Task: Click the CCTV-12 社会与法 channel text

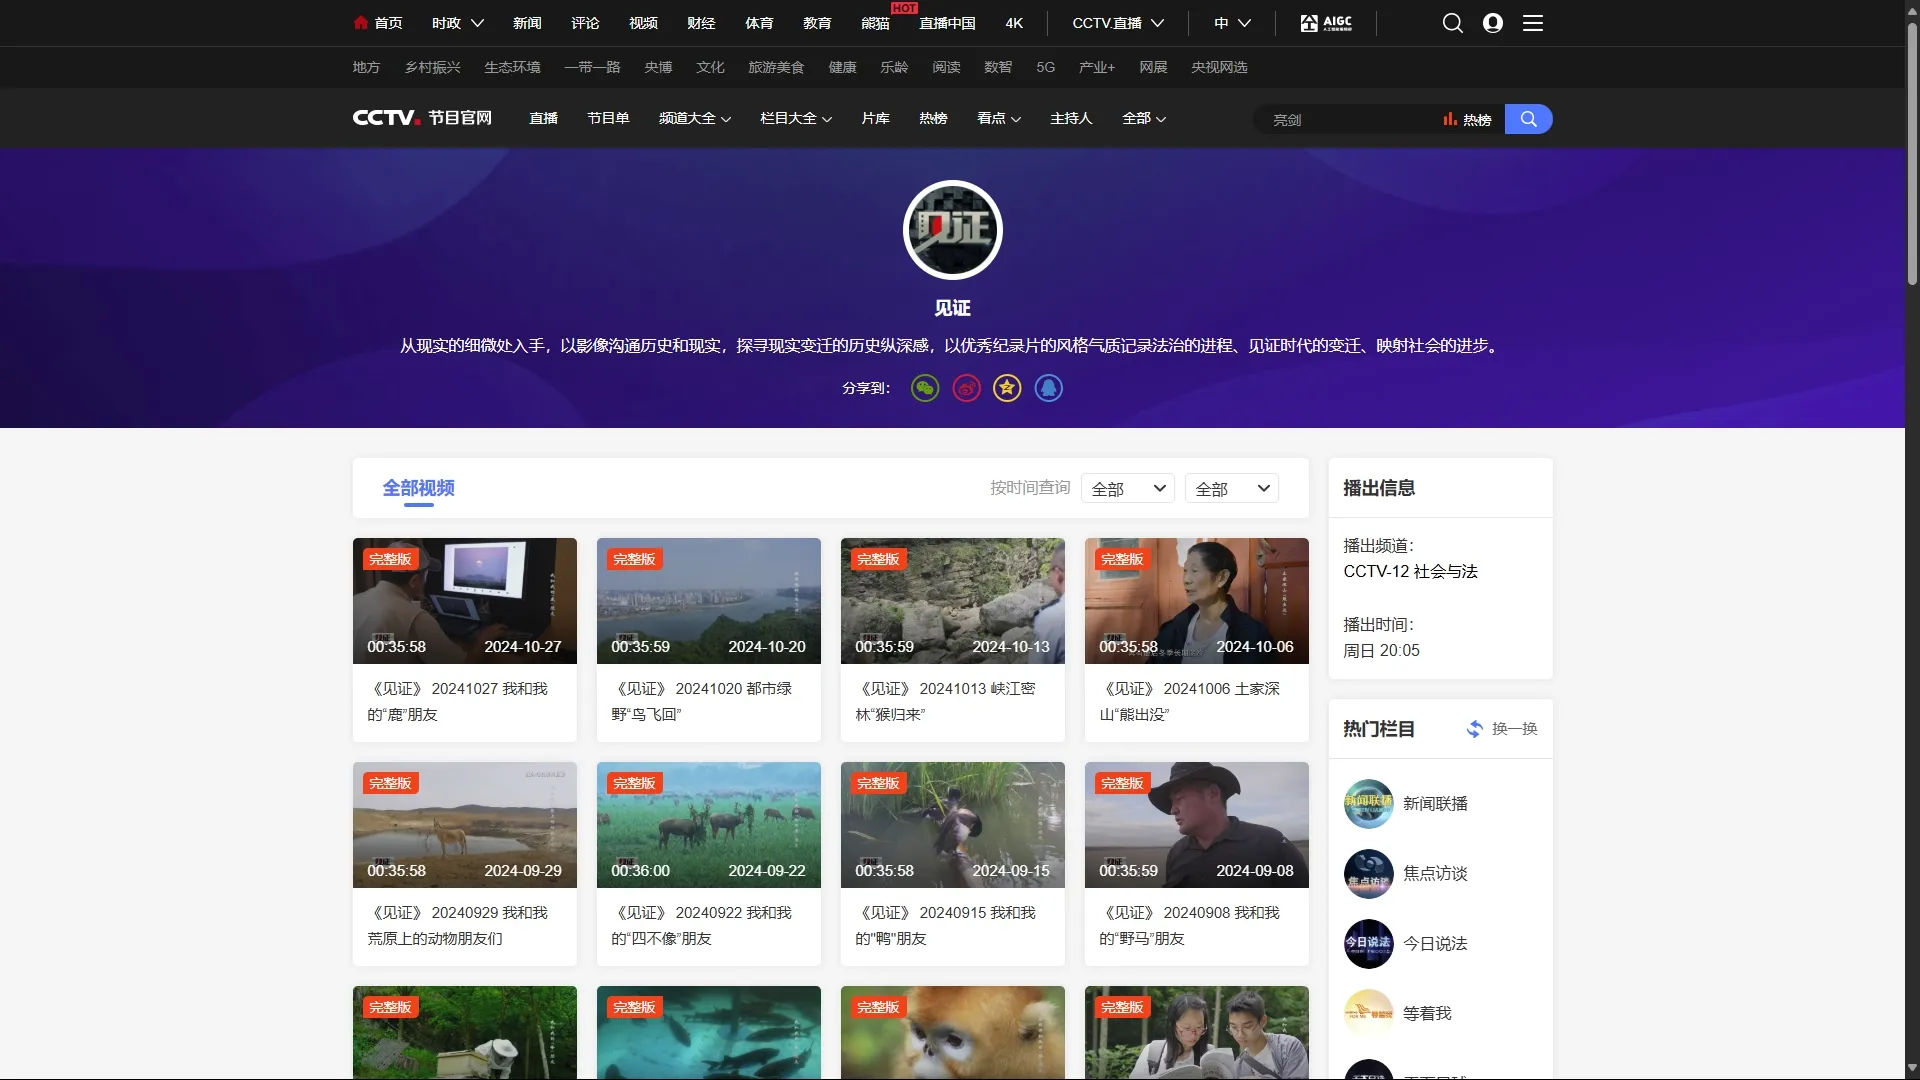Action: 1410,572
